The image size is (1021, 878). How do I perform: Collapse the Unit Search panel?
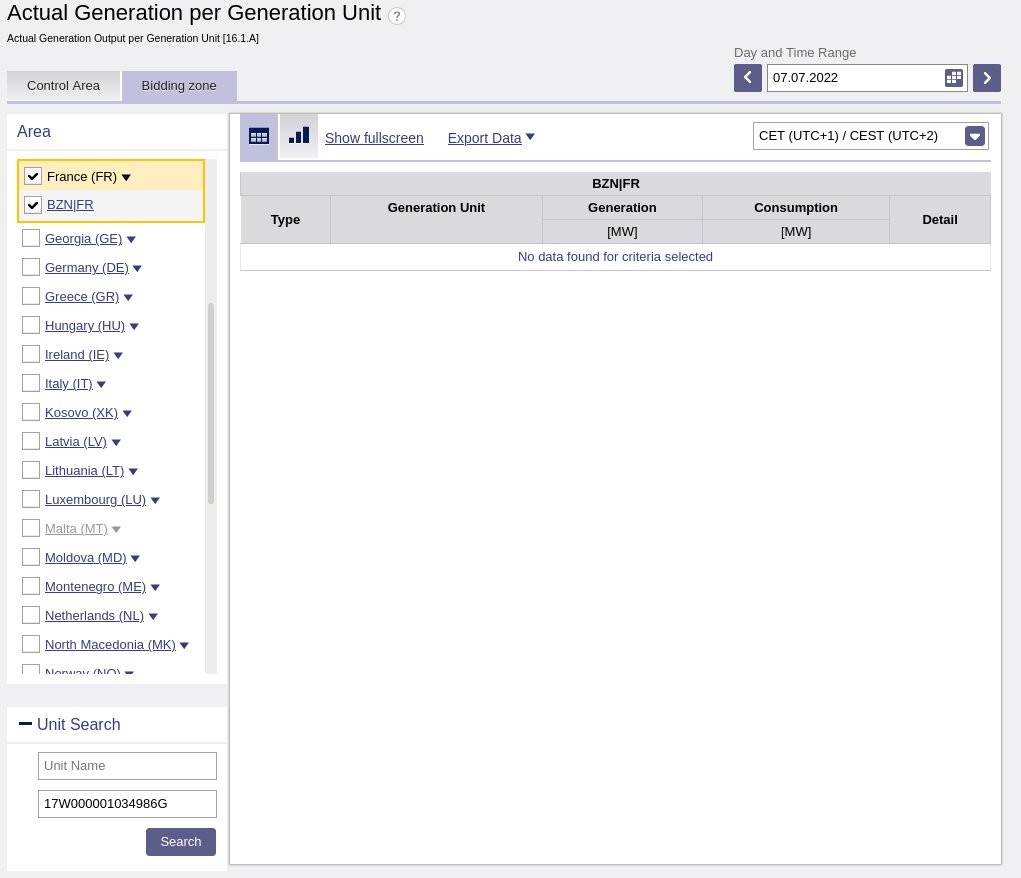click(x=25, y=724)
